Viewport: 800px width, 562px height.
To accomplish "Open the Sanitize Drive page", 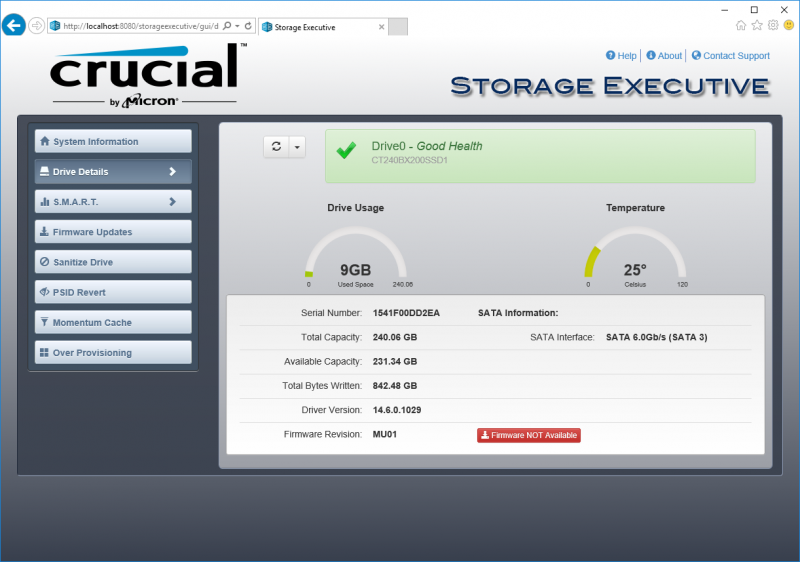I will (113, 262).
